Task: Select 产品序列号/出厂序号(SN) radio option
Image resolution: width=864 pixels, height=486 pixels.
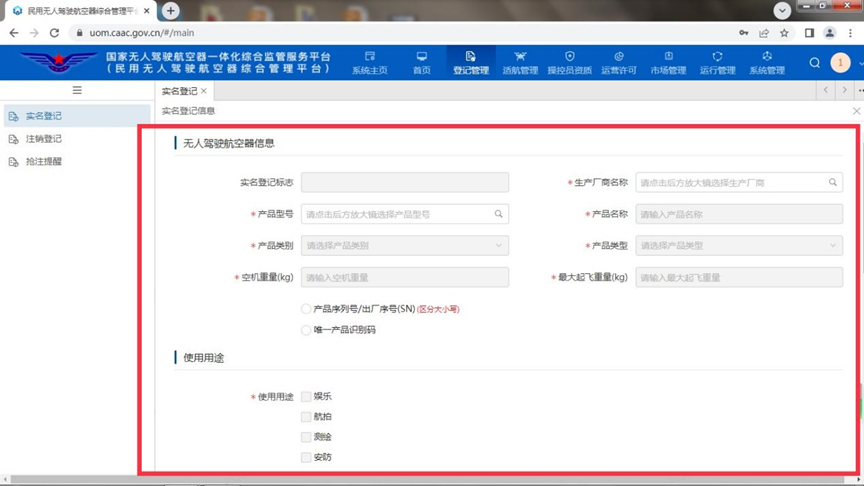Action: pos(307,309)
